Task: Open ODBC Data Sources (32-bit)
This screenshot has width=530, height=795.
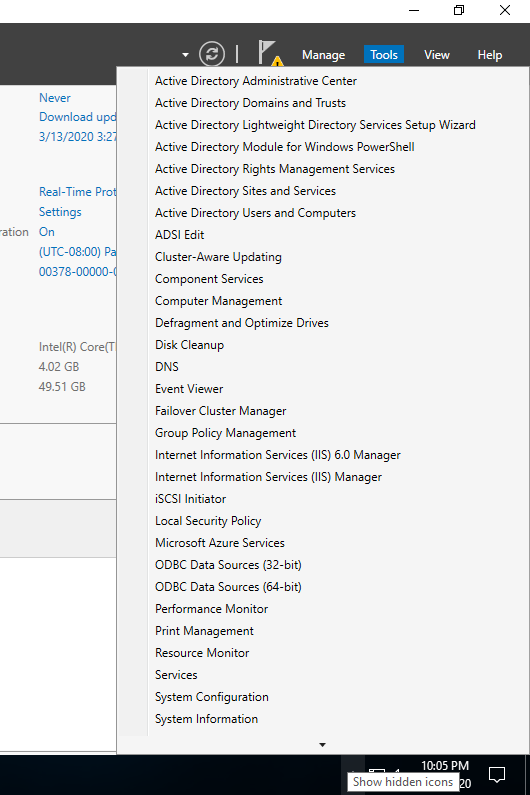Action: point(228,565)
